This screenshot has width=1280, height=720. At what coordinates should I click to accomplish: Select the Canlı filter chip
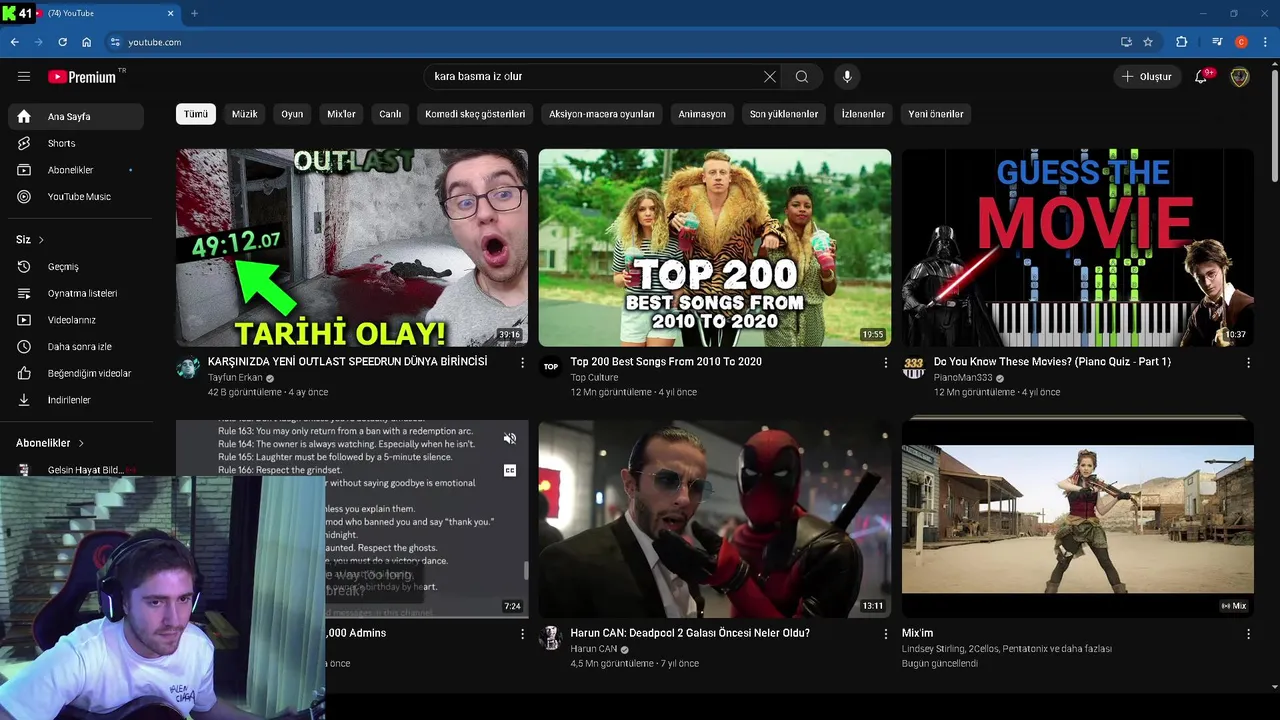pyautogui.click(x=390, y=114)
